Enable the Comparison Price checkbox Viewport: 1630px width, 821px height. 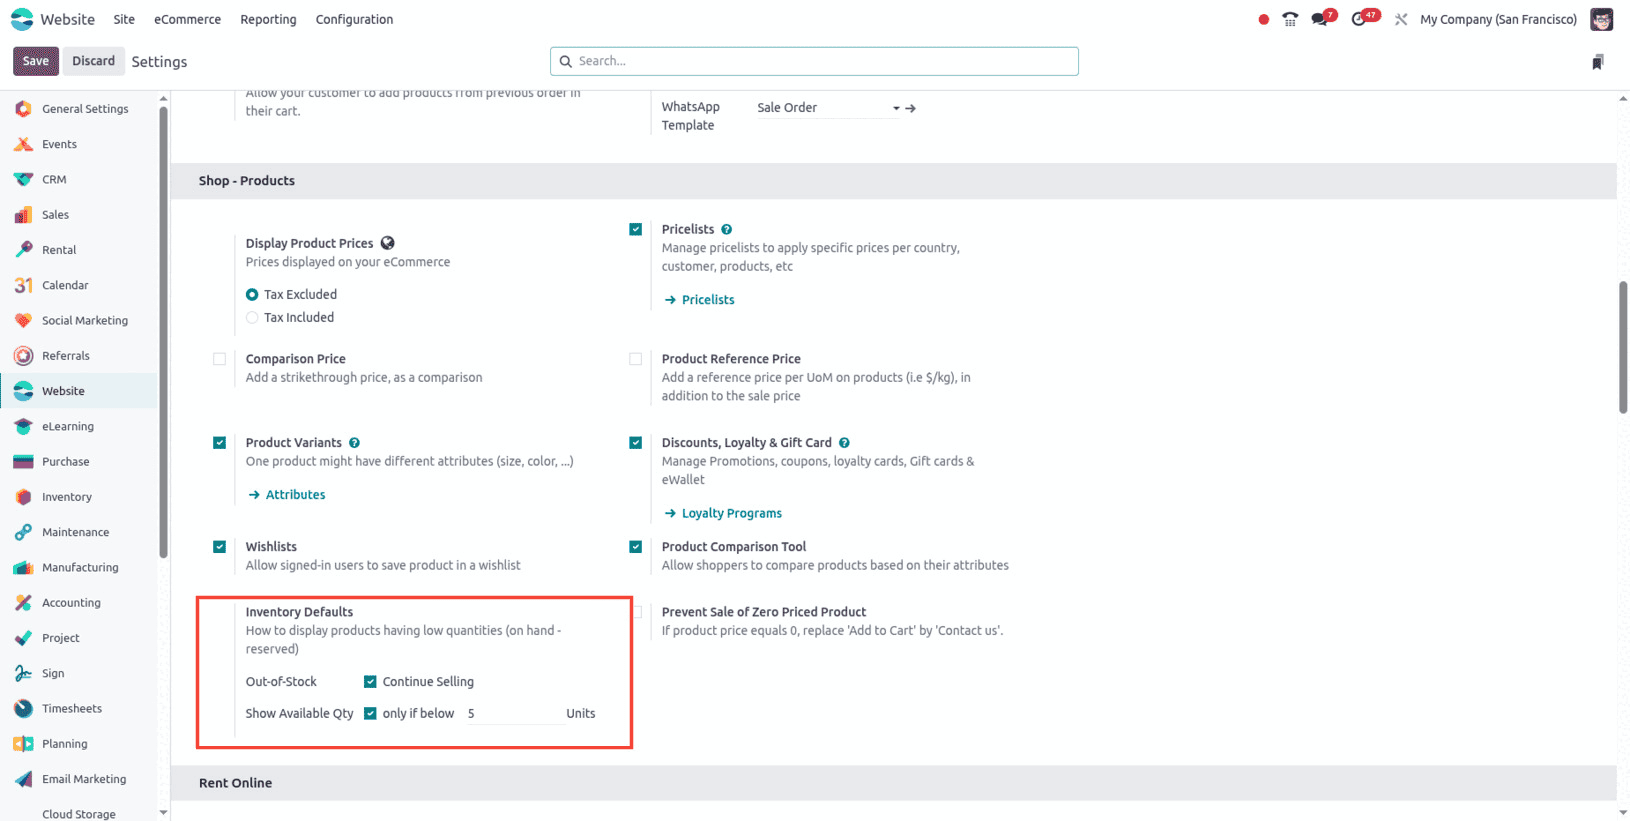[x=220, y=359]
